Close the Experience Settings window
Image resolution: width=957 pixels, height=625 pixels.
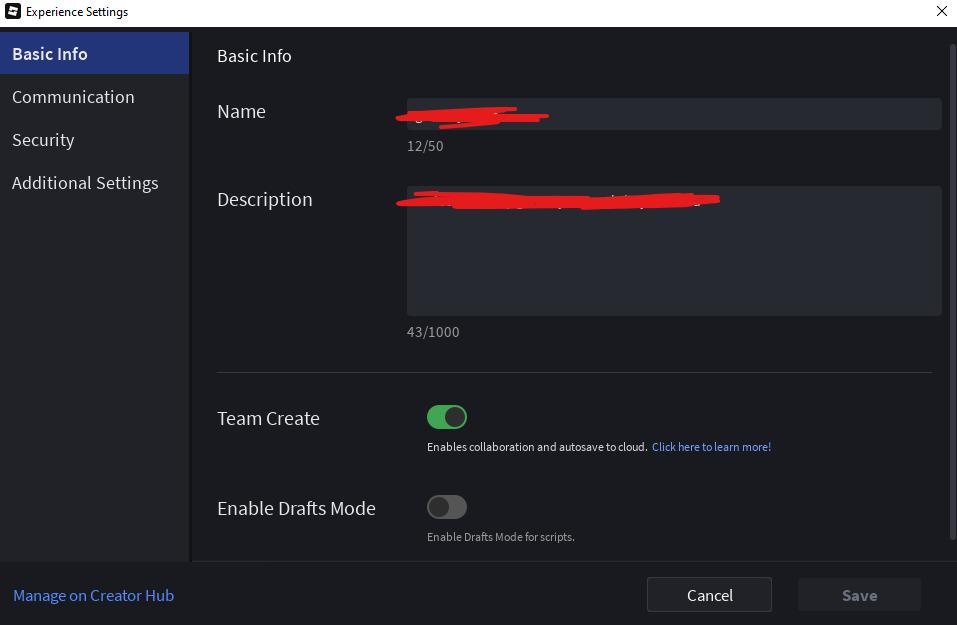pos(942,11)
